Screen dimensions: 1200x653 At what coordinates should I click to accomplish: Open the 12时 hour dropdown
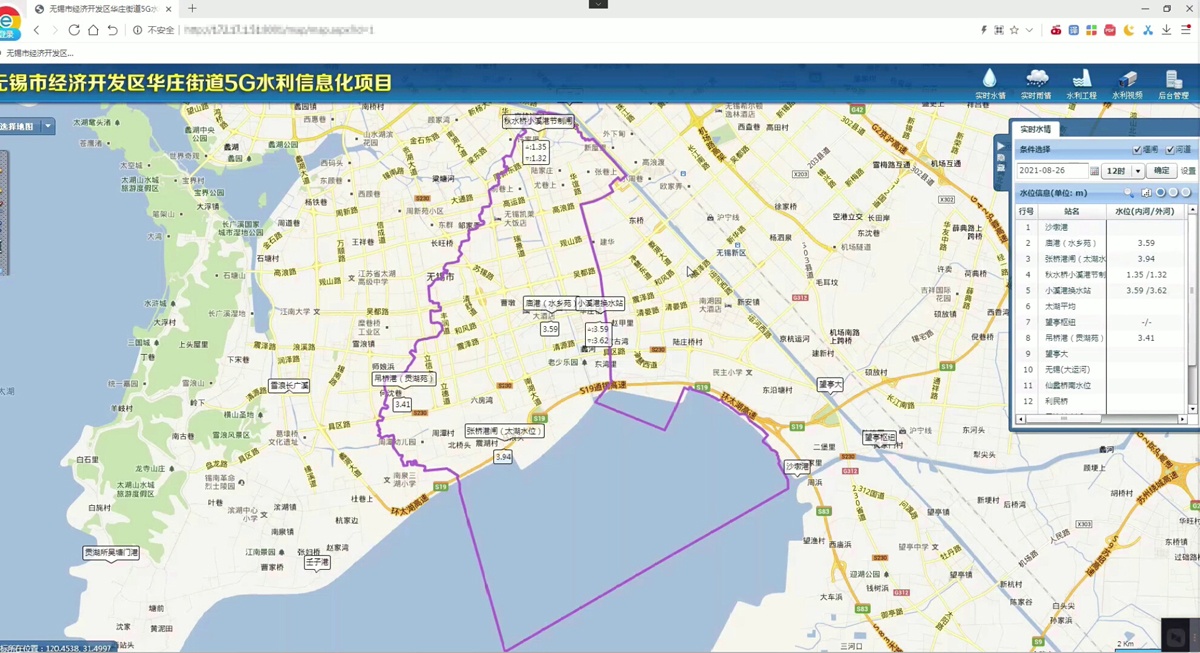coord(1137,171)
